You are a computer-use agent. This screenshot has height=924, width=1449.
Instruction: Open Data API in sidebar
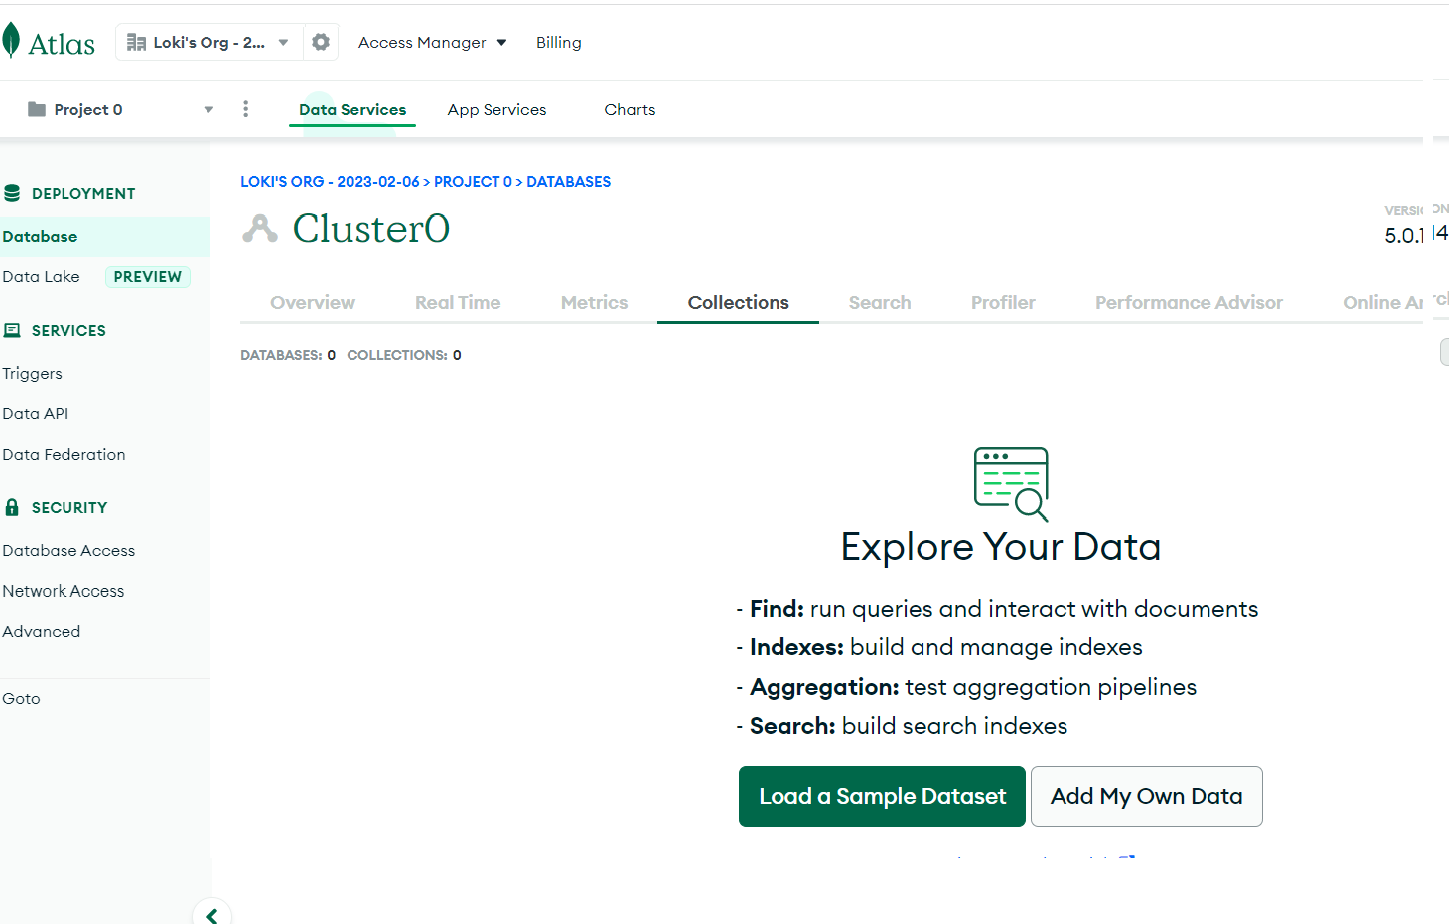click(x=35, y=414)
